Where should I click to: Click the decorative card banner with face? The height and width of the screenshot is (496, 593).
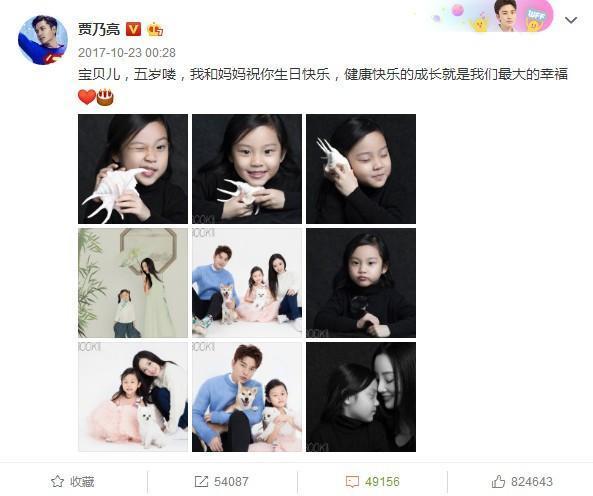point(492,16)
